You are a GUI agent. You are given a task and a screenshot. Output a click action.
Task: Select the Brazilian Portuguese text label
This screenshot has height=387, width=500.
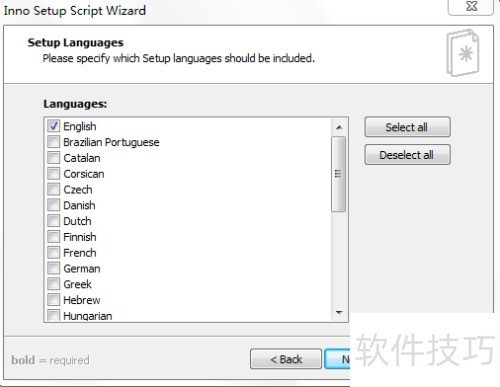pyautogui.click(x=111, y=142)
